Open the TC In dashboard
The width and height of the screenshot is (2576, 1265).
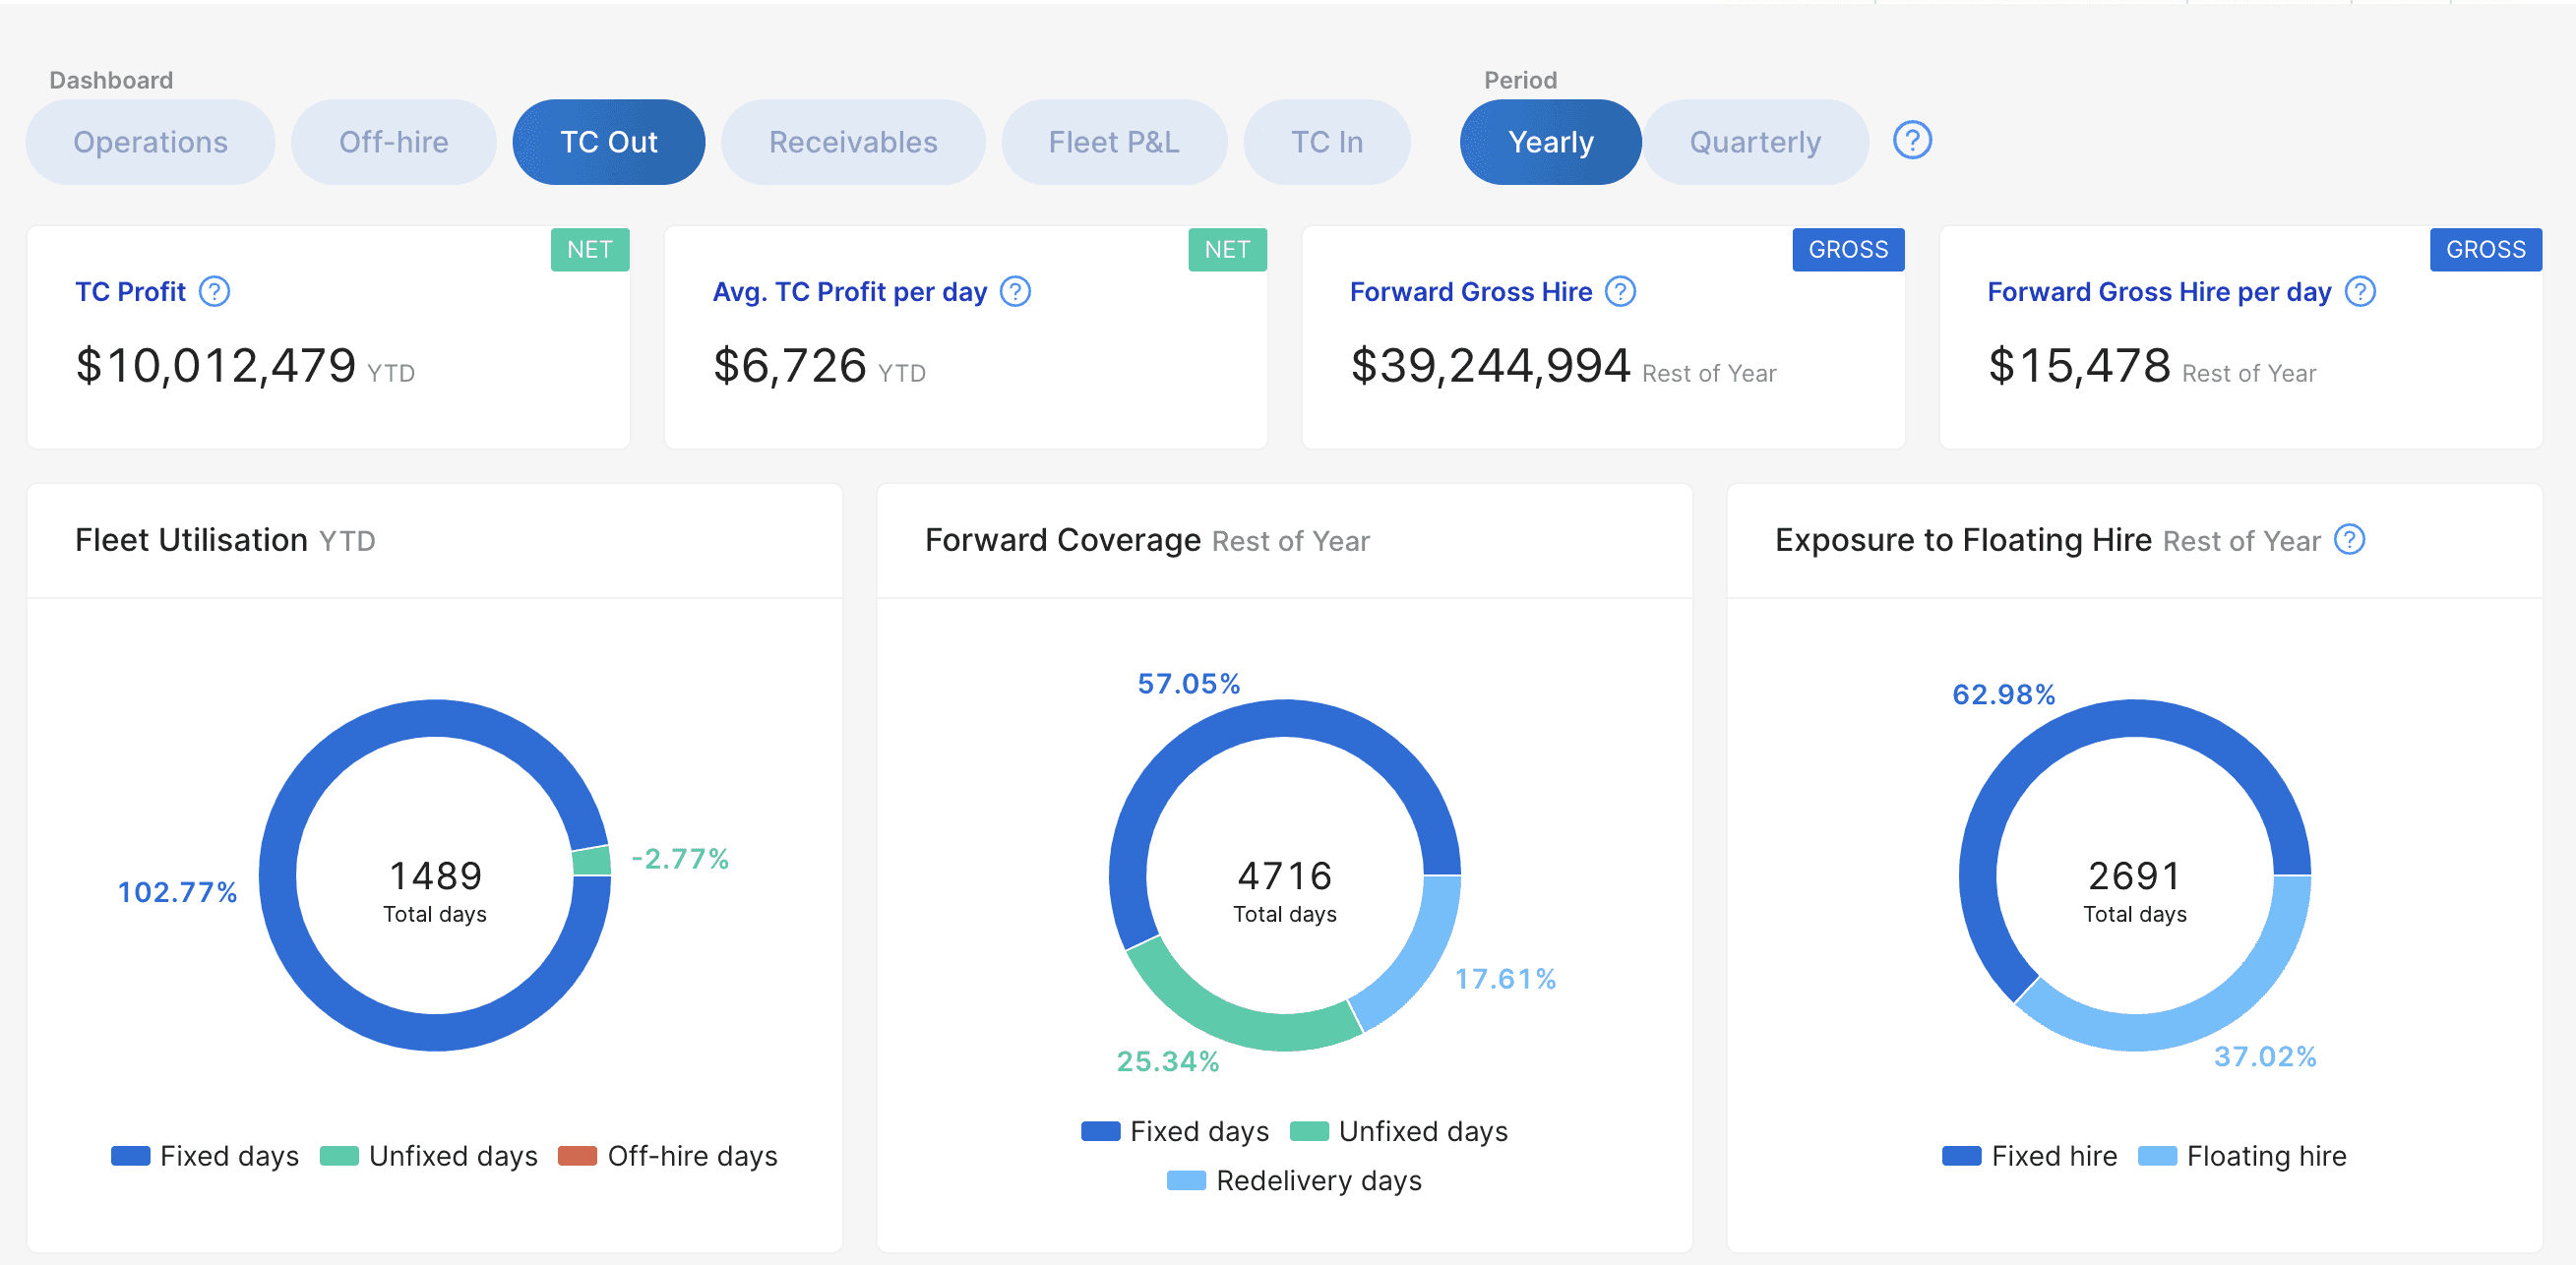click(x=1326, y=142)
